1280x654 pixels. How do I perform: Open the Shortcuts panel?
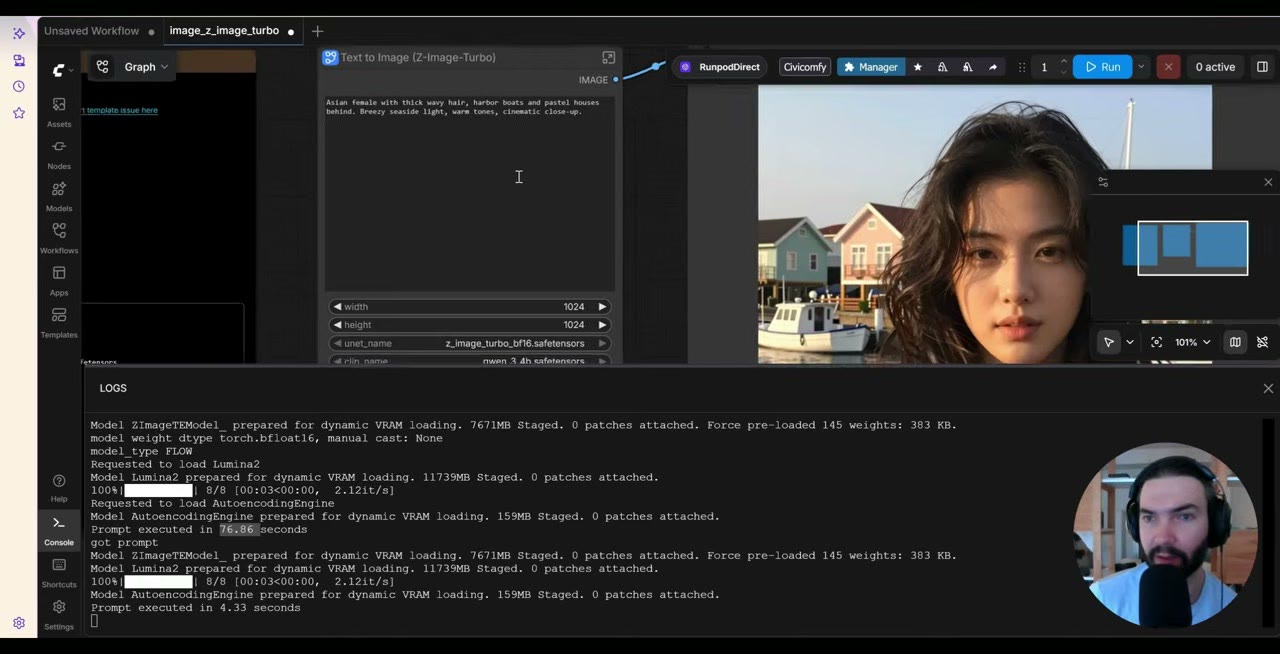coord(59,572)
